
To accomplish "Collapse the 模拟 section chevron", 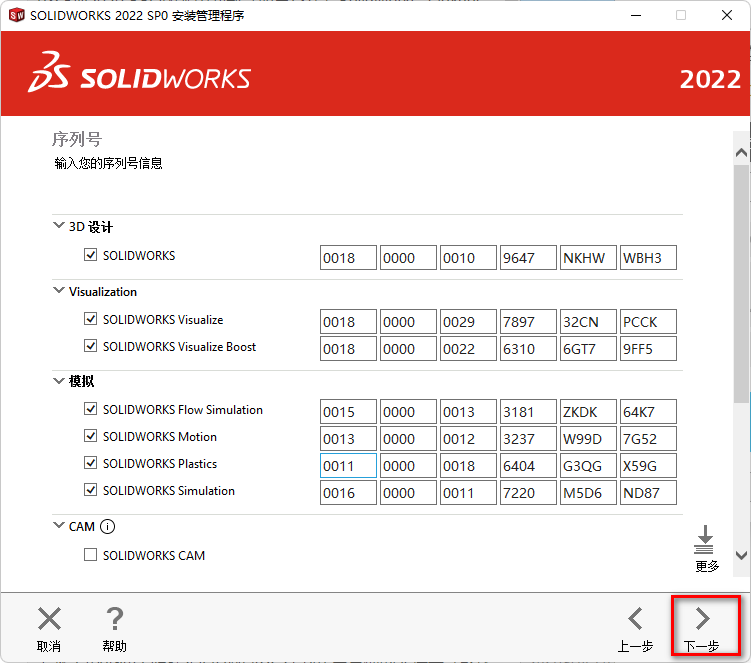I will 58,381.
